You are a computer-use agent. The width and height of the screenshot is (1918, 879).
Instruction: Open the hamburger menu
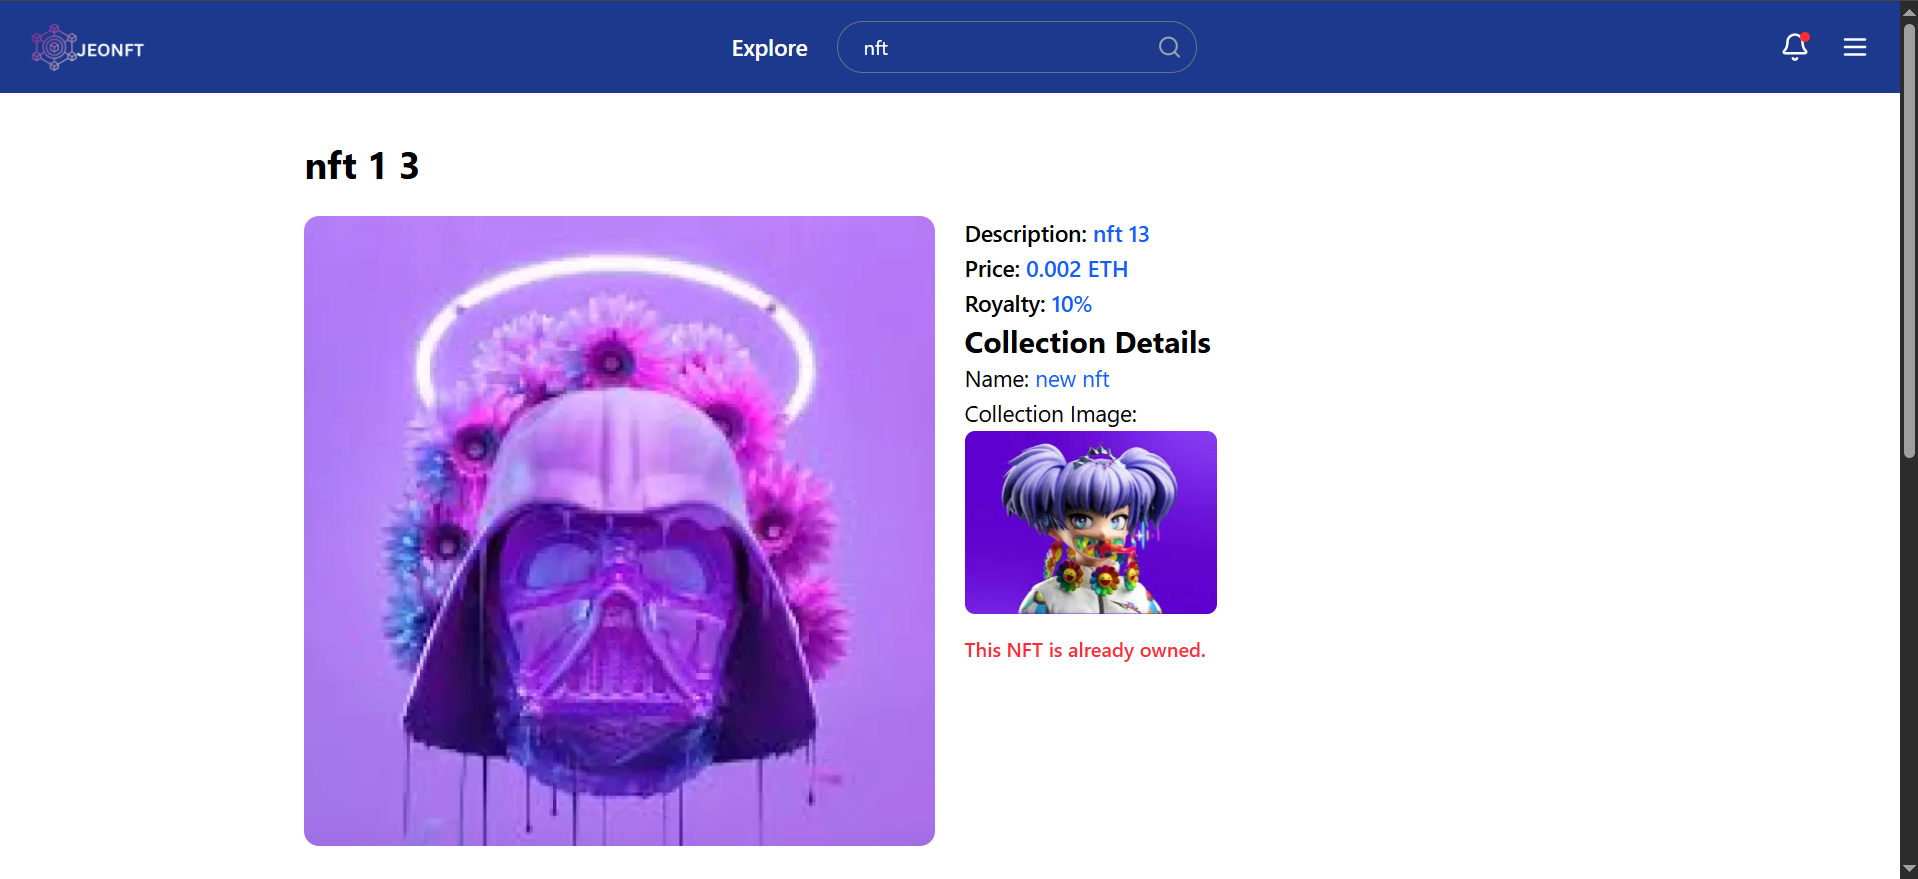1855,47
